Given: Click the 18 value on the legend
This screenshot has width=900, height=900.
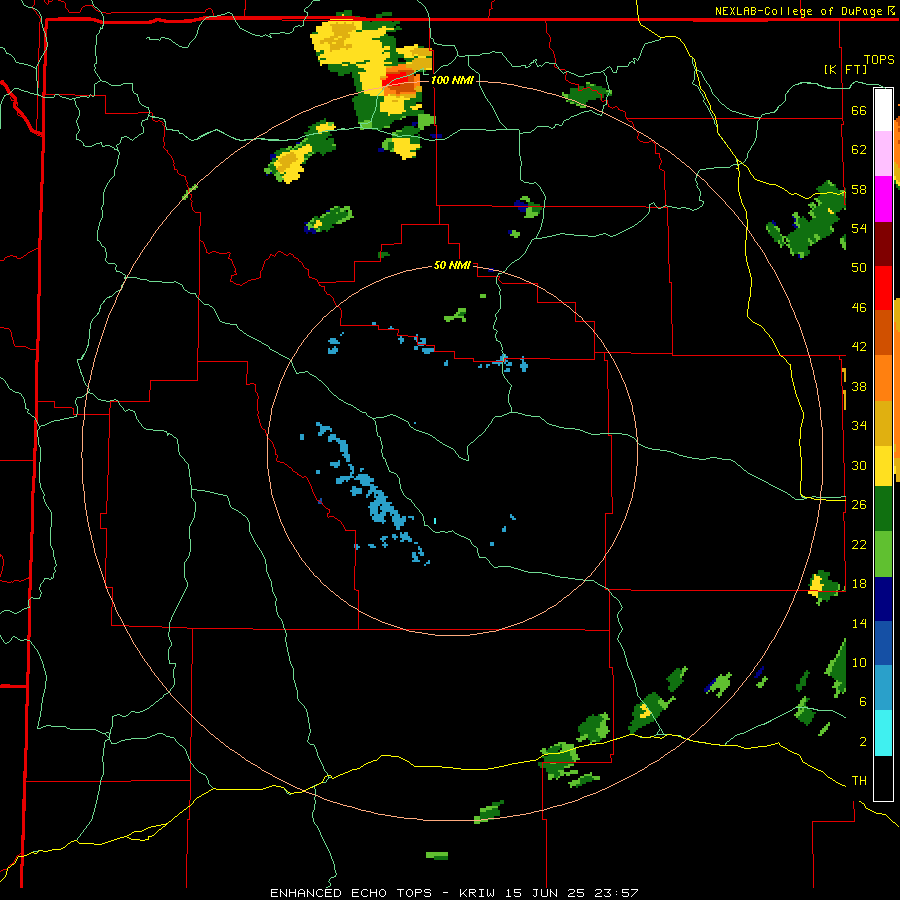Looking at the screenshot, I should [x=859, y=584].
